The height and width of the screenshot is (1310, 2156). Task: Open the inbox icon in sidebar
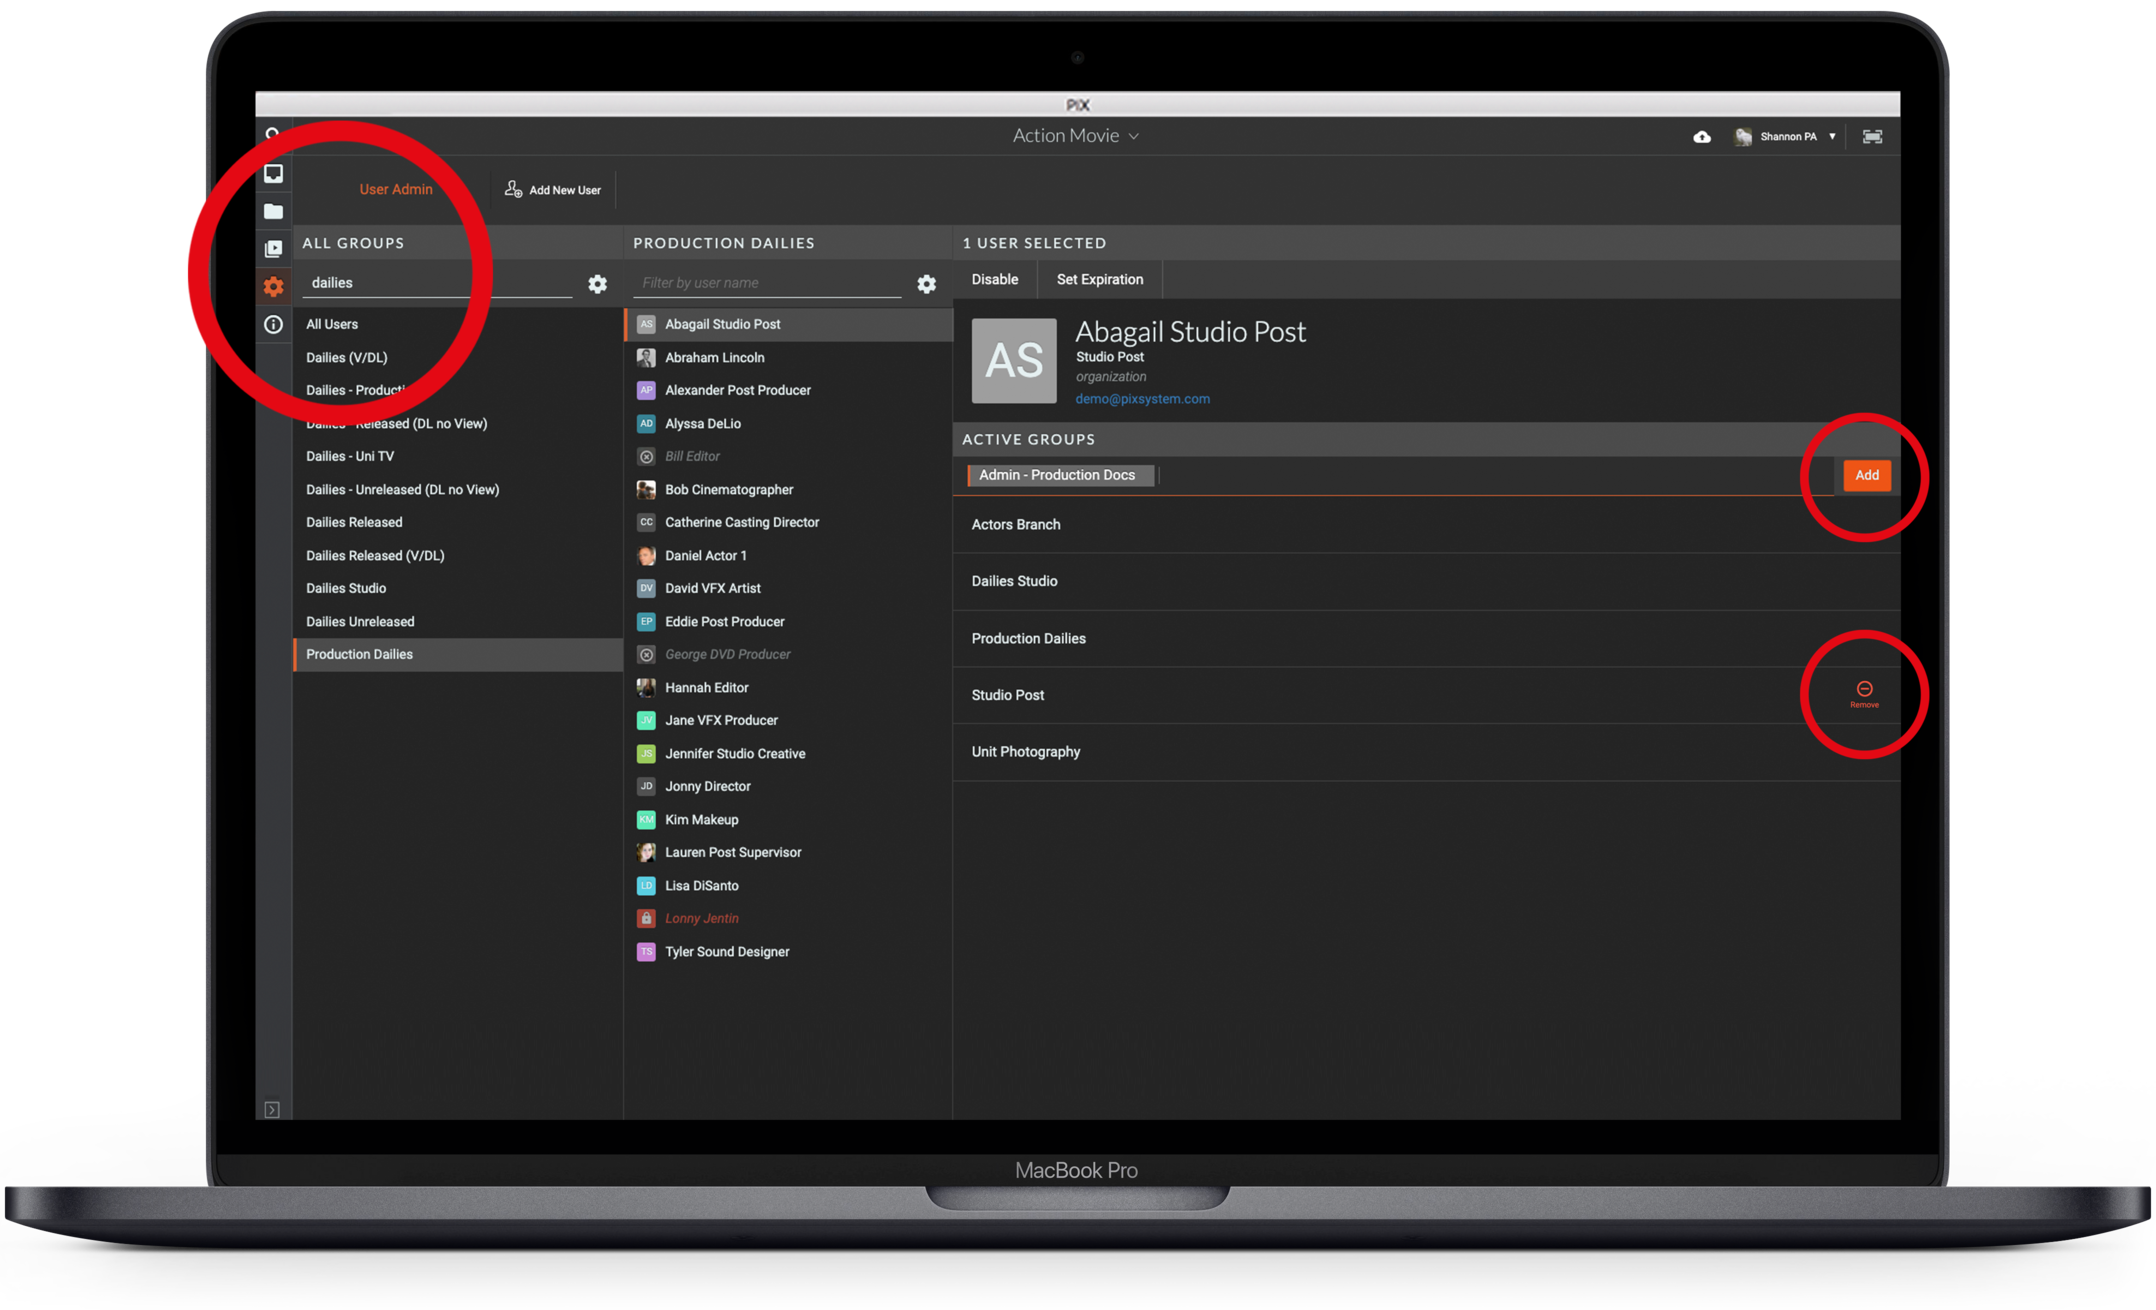click(273, 174)
